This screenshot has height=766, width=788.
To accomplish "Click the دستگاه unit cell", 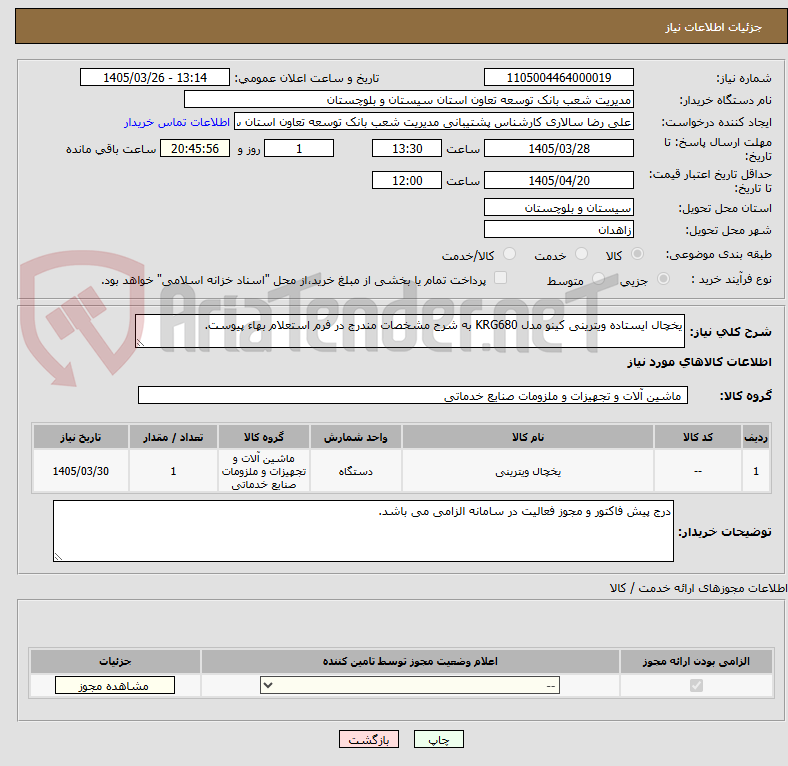I will tap(356, 471).
